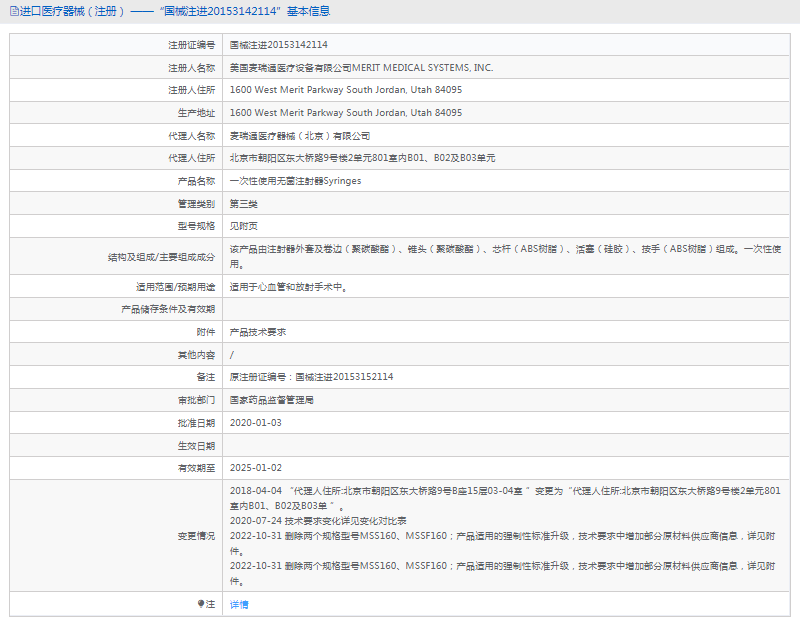Screen dimensions: 800x622
Task: Click the bulb icon next to 注
Action: click(x=200, y=604)
